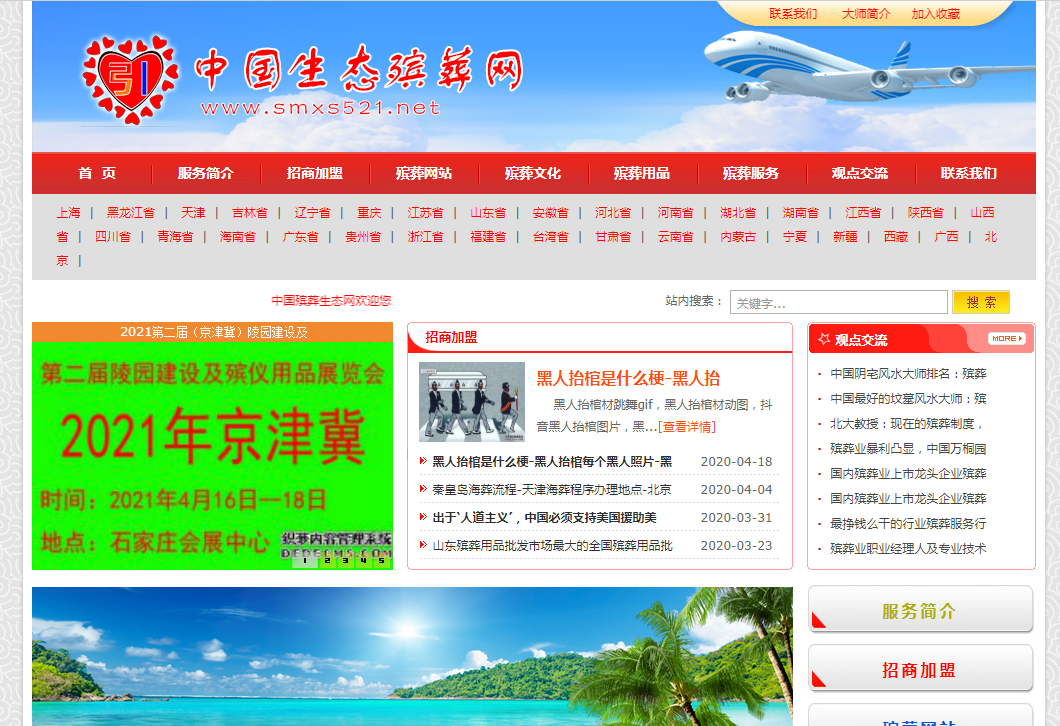Viewport: 1060px width, 726px height.
Task: Open the 秦皇岛海葬流程 article link
Action: [551, 490]
